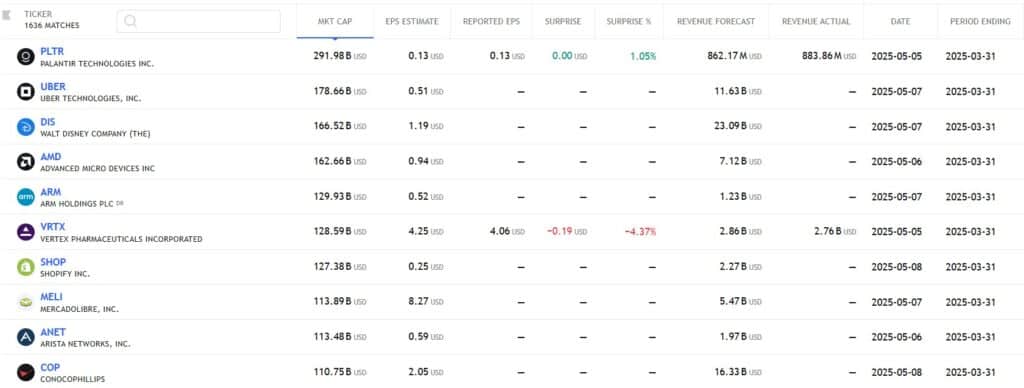Click PALANTIR TECHNOLOGIES INC. company name
The width and height of the screenshot is (1024, 388).
click(97, 64)
